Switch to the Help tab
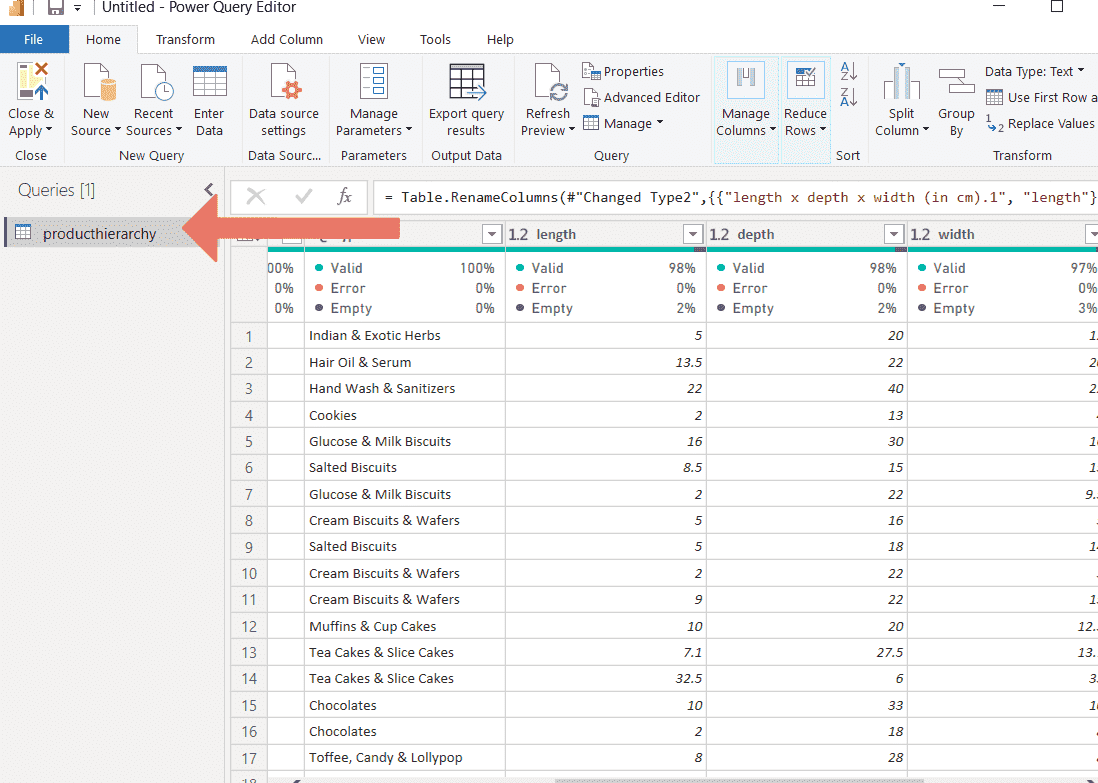 (500, 40)
